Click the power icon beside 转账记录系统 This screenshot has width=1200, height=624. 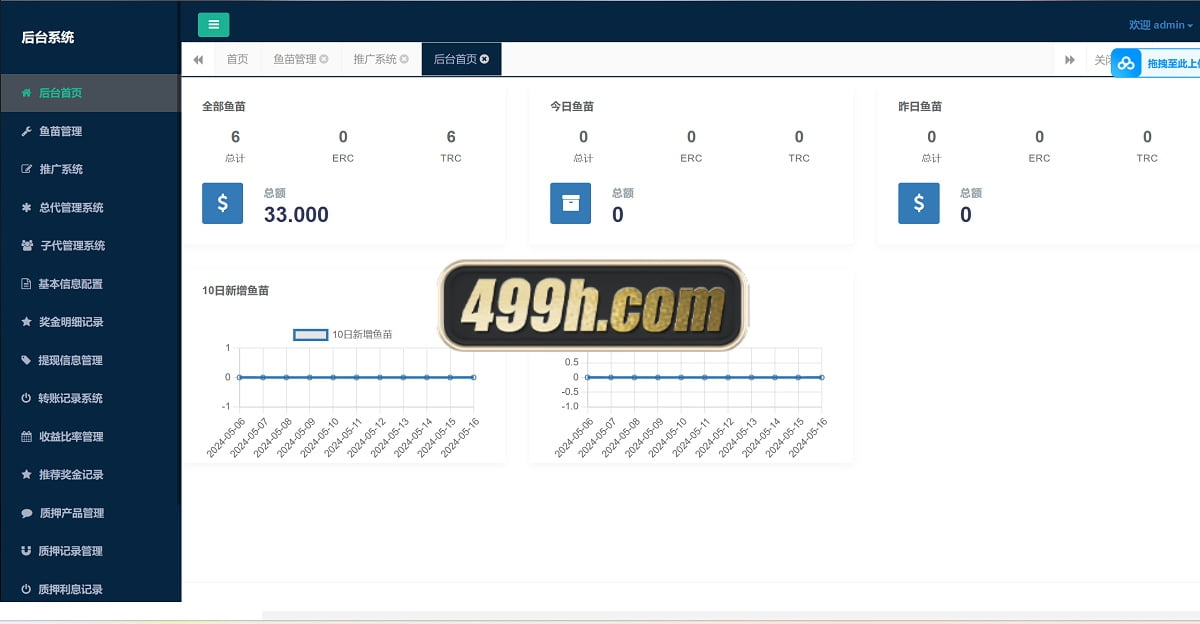pyautogui.click(x=26, y=398)
